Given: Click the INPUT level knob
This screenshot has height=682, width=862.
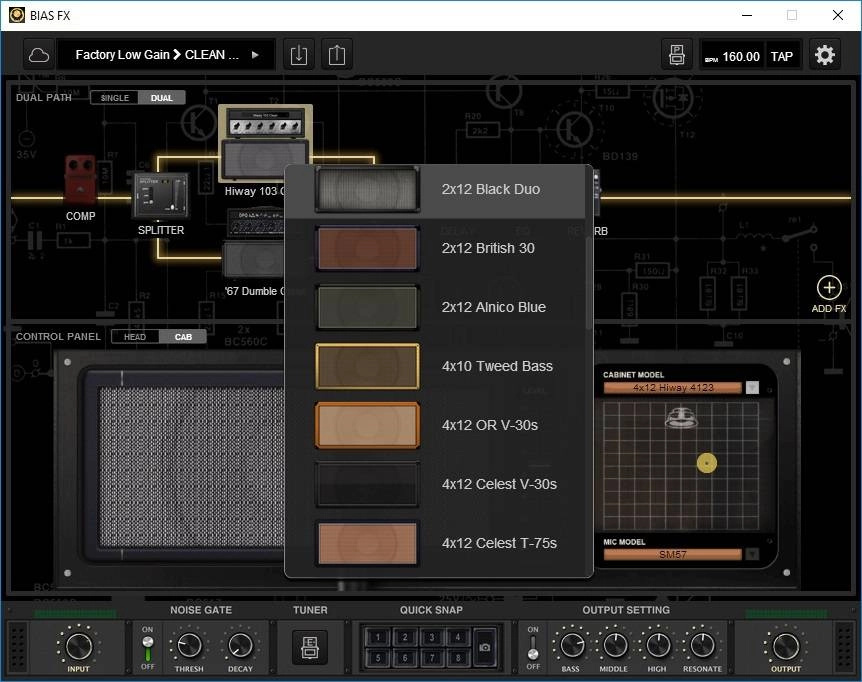Looking at the screenshot, I should click(79, 646).
